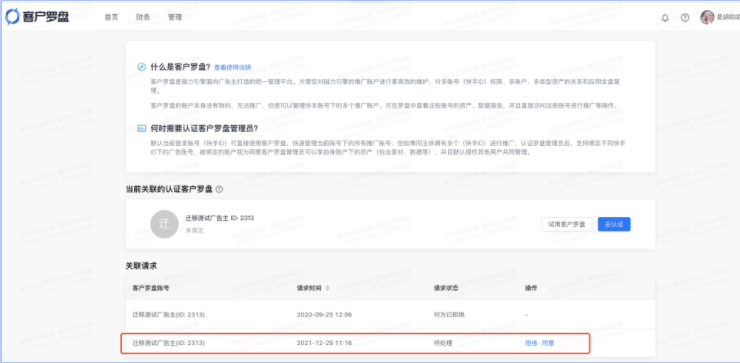740x363 pixels.
Task: Open the help question-mark icon in header
Action: (x=685, y=17)
